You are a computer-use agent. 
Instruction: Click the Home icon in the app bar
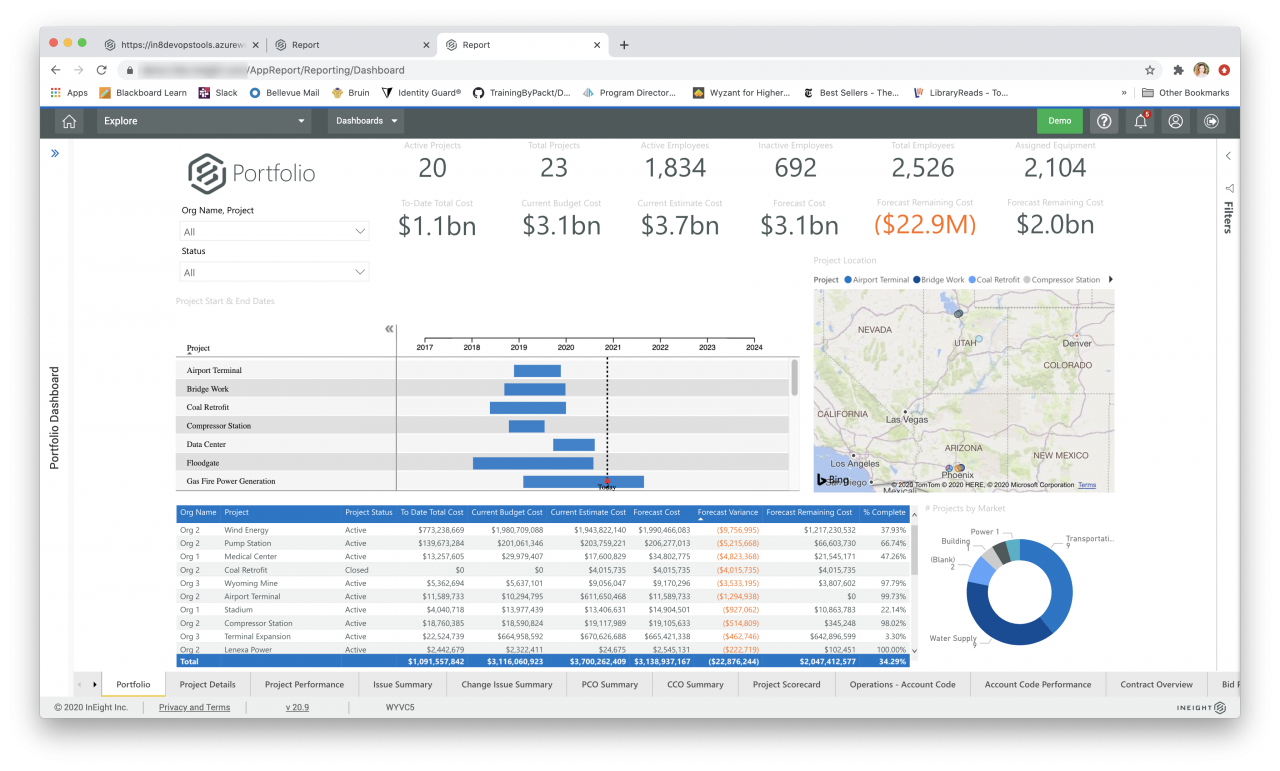click(69, 121)
